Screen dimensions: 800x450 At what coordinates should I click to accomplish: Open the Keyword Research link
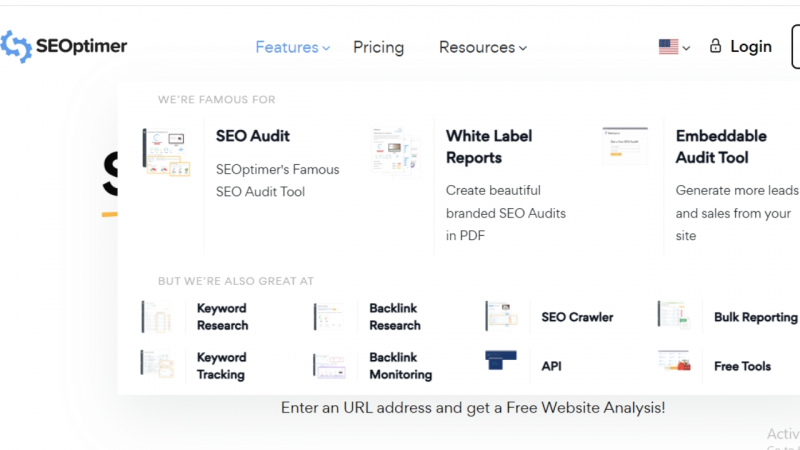tap(222, 317)
